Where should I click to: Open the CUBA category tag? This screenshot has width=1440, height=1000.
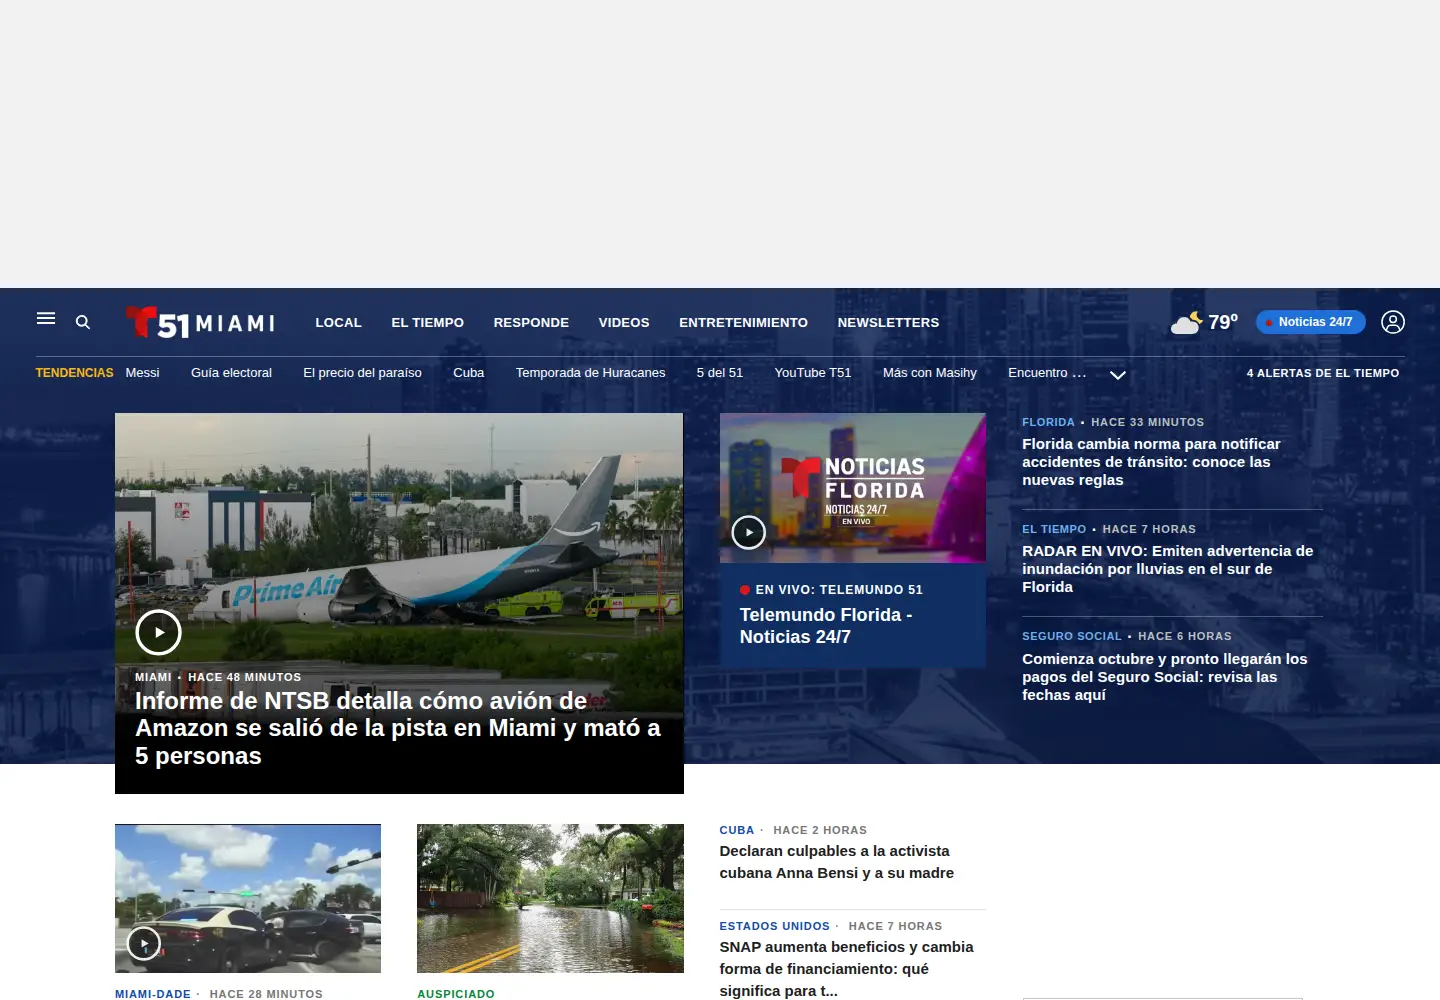click(736, 830)
